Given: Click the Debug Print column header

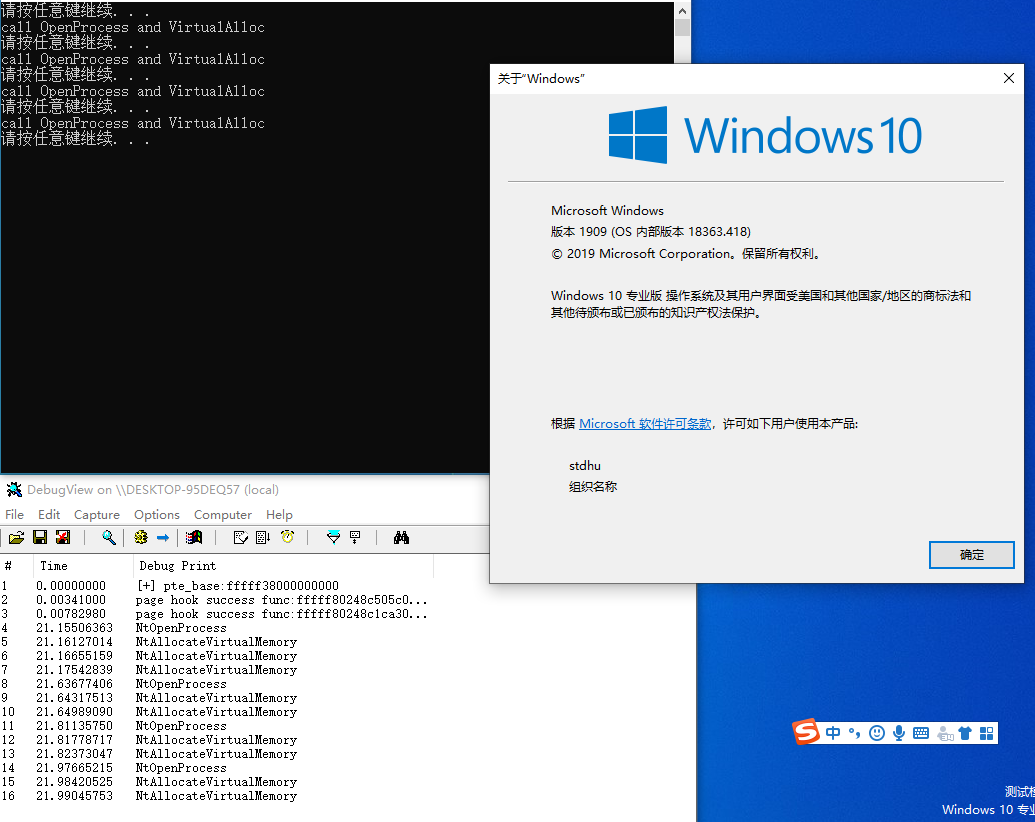Looking at the screenshot, I should point(284,566).
